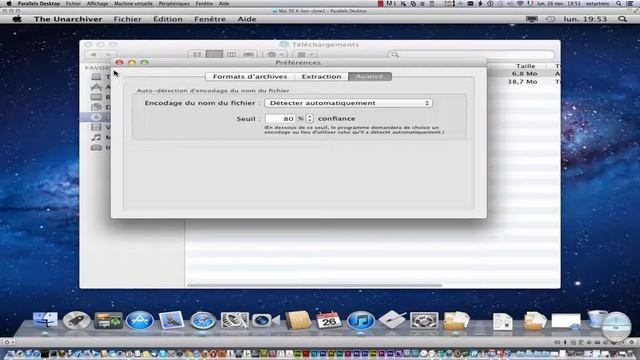The width and height of the screenshot is (640, 360).
Task: Select Applications icon in Finder sidebar
Action: tap(96, 87)
